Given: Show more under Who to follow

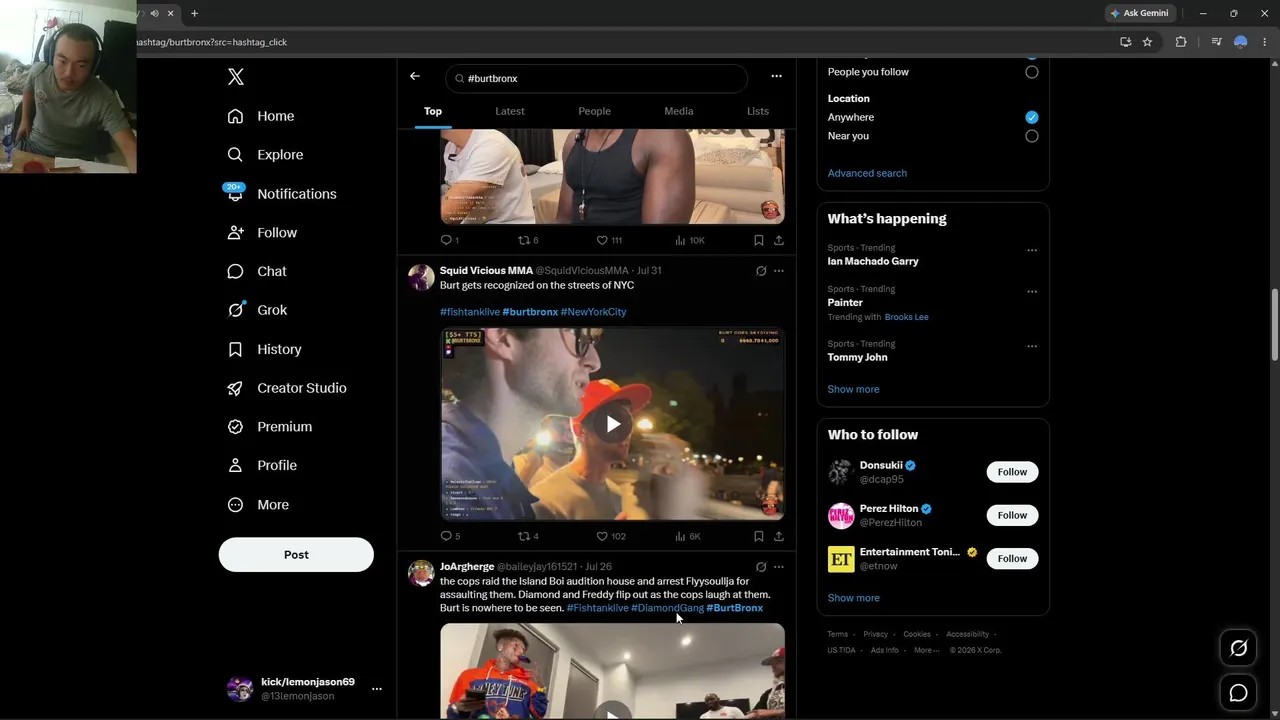Looking at the screenshot, I should tap(853, 598).
